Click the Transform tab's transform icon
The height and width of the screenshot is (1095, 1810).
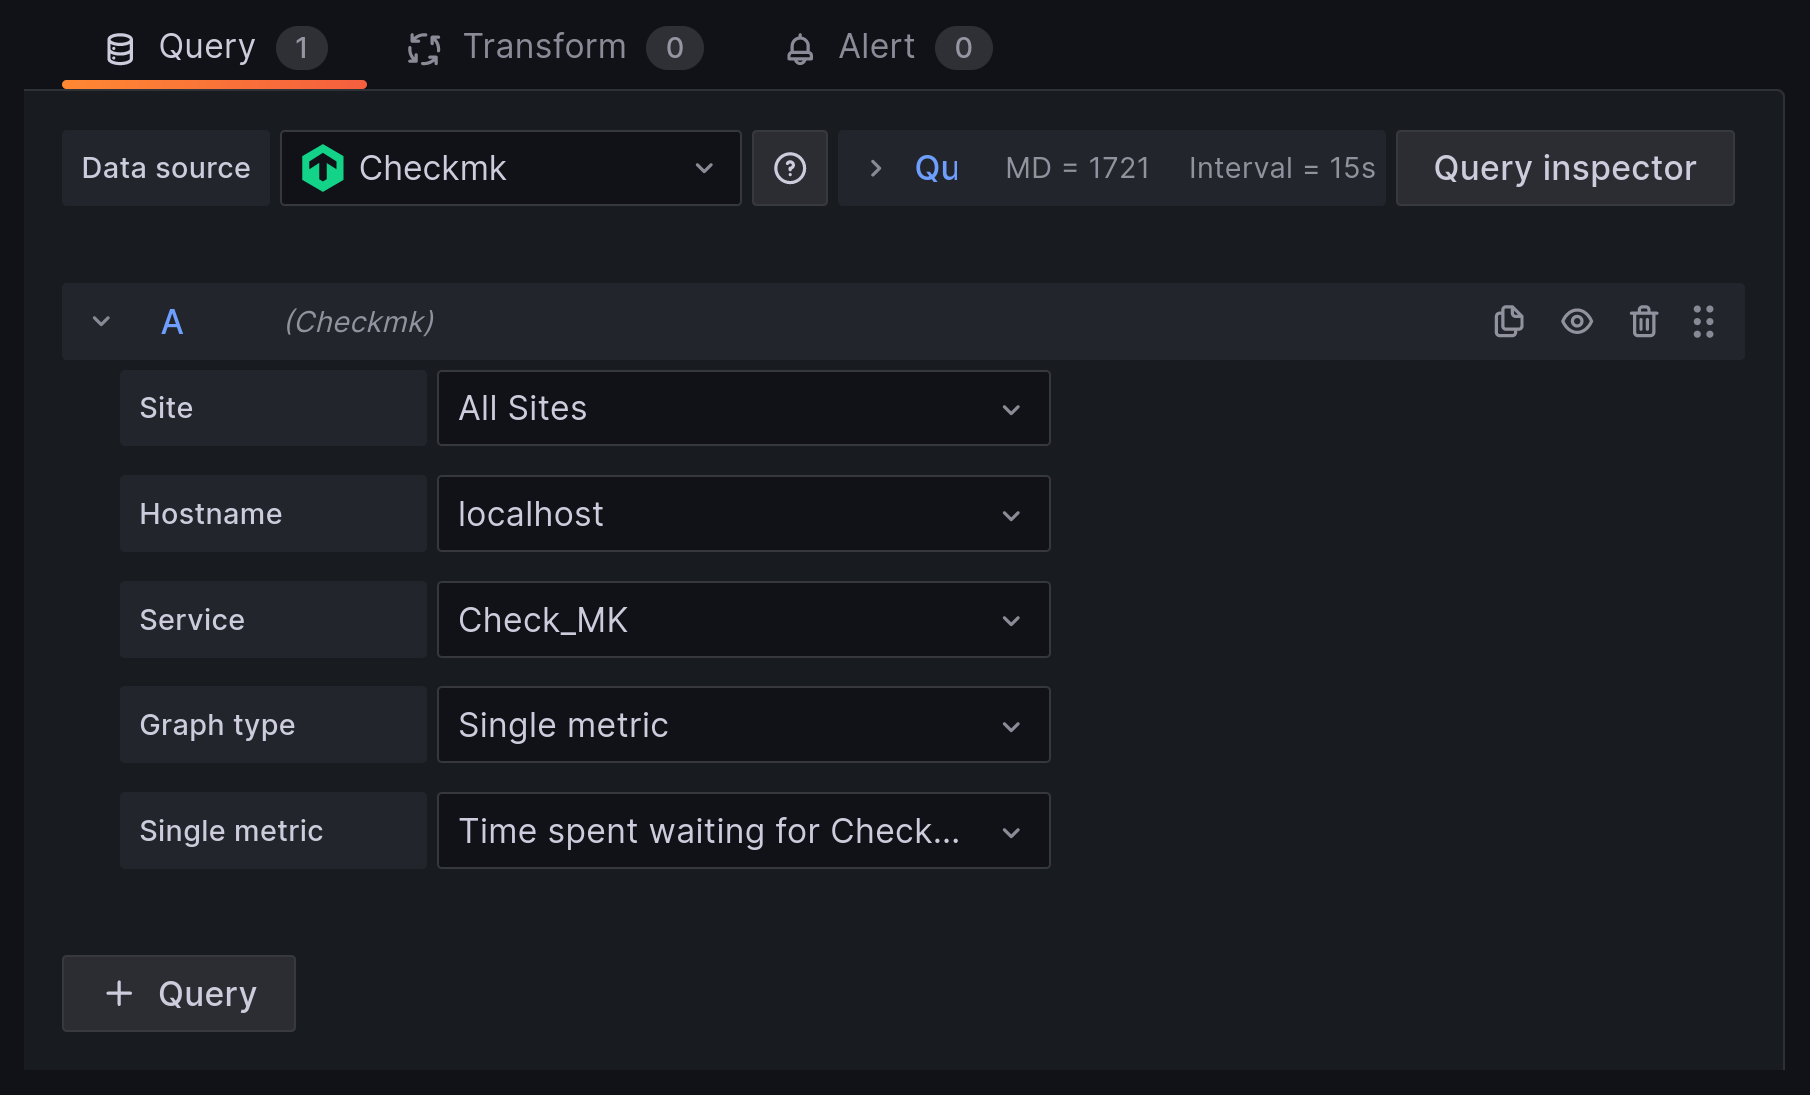pos(424,48)
